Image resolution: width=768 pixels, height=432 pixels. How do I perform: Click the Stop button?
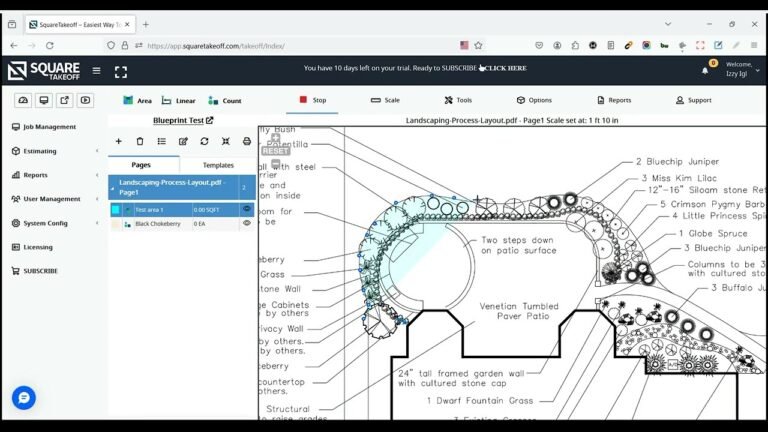pyautogui.click(x=312, y=100)
